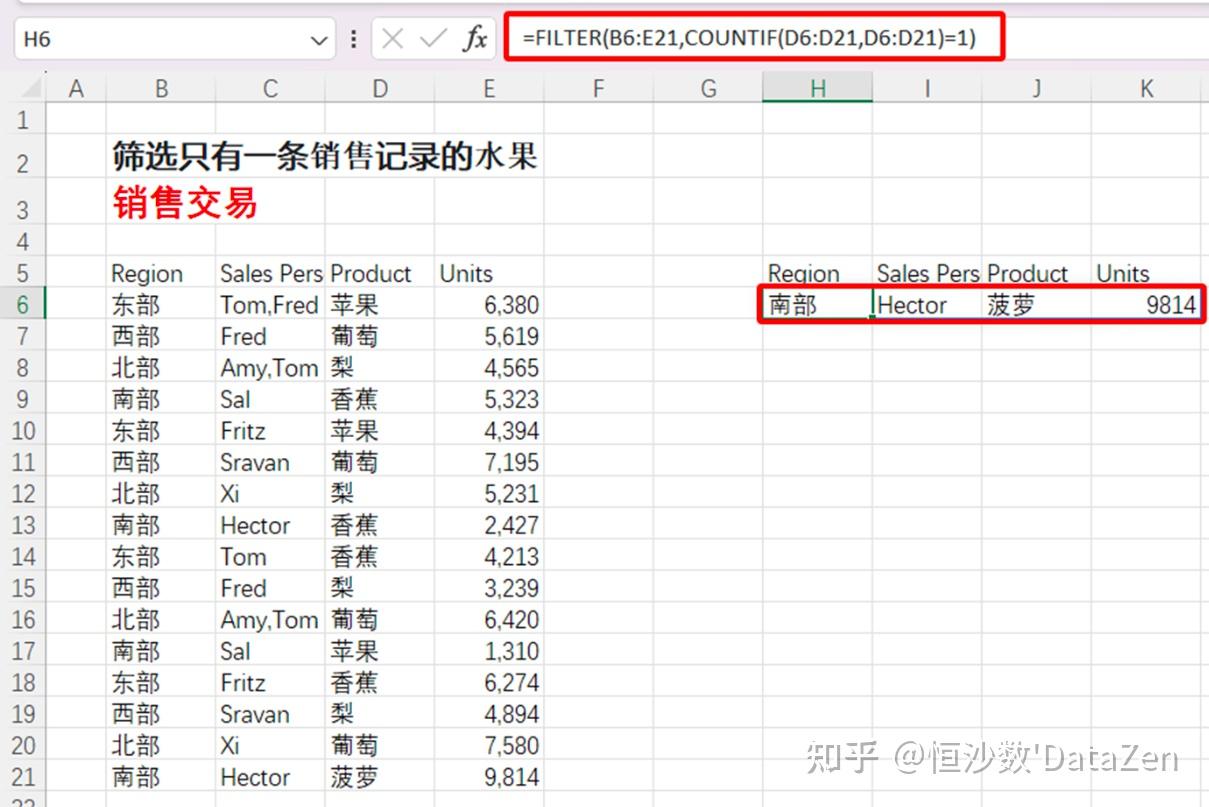Select column H header
Image resolution: width=1209 pixels, height=807 pixels.
tap(817, 89)
